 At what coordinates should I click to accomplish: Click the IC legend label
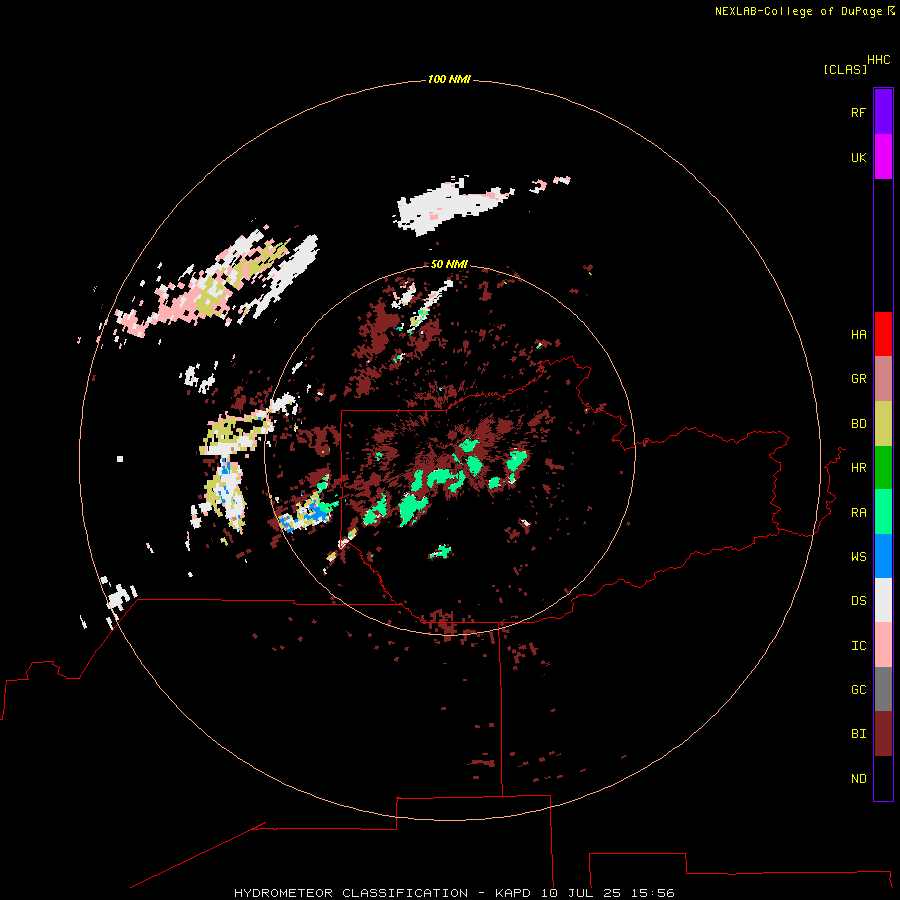tap(858, 646)
